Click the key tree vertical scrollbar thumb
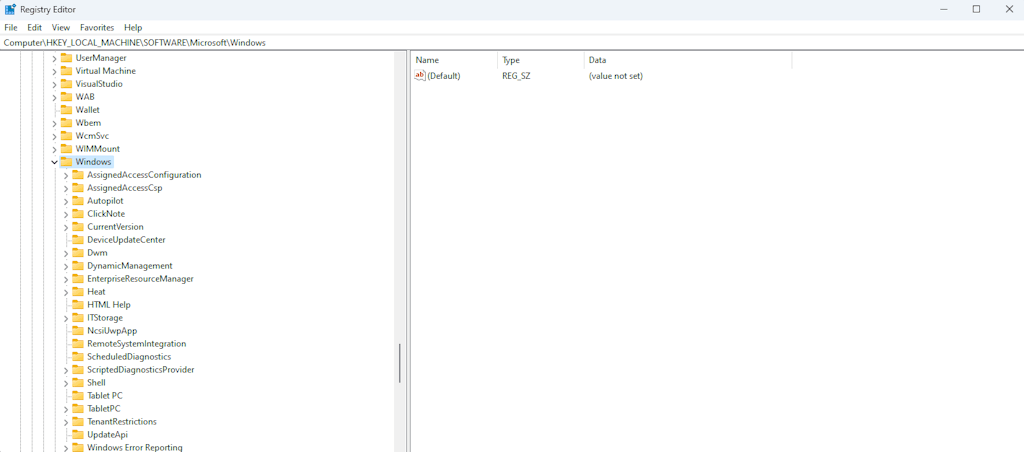 (400, 363)
